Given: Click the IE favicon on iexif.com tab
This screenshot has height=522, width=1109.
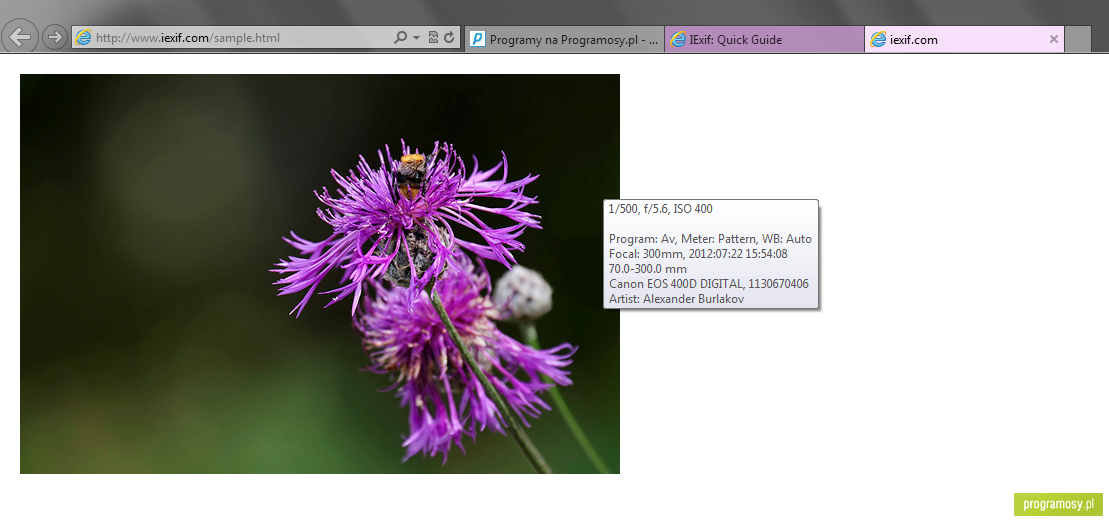Looking at the screenshot, I should [x=878, y=40].
